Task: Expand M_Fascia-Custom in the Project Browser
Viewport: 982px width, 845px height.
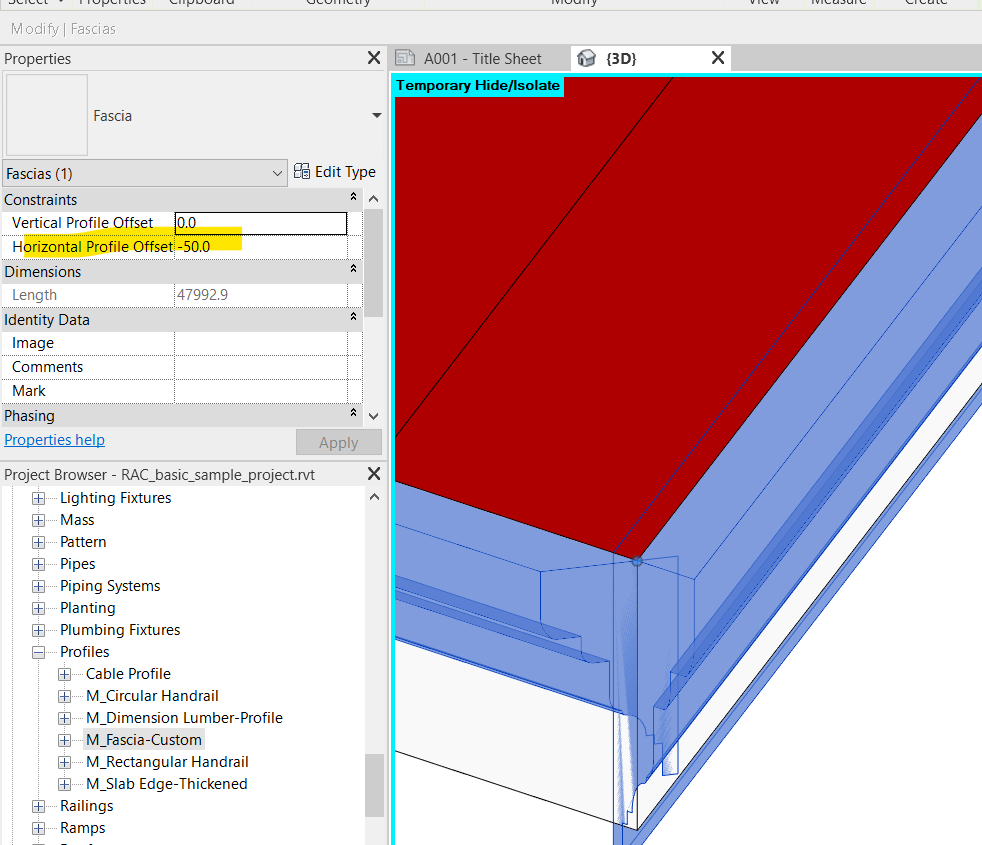Action: click(64, 739)
